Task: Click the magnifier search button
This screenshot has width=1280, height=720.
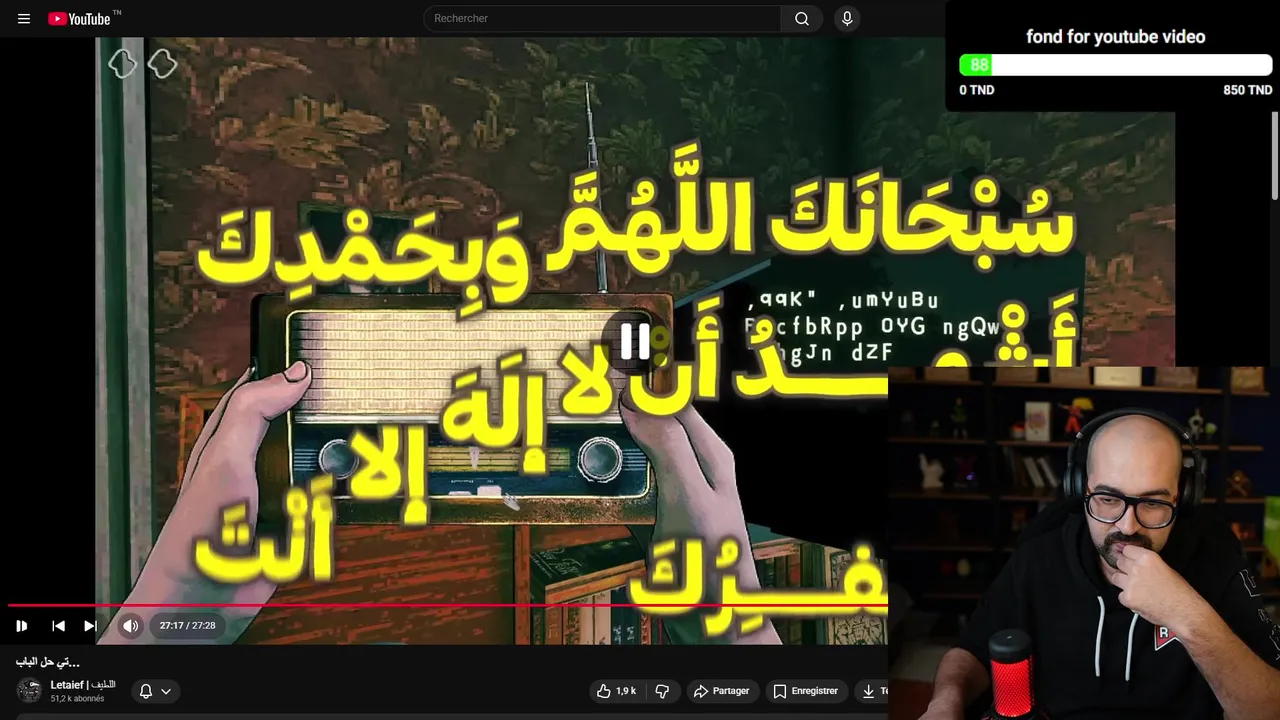Action: coord(802,18)
